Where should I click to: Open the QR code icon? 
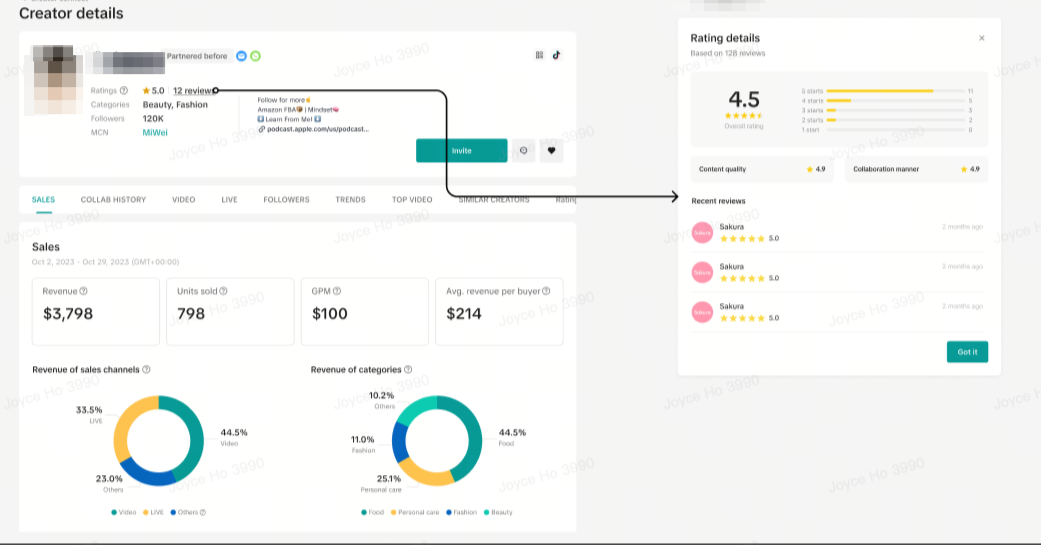click(540, 56)
